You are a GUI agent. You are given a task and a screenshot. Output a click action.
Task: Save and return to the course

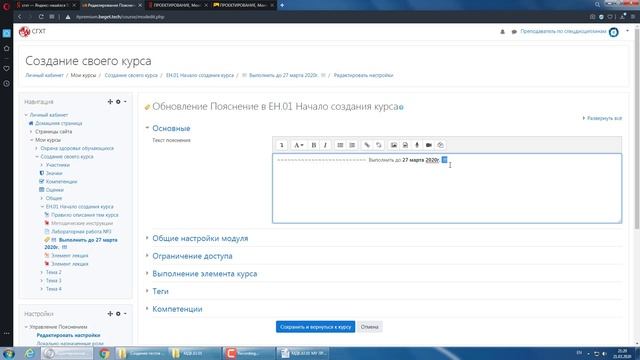(315, 327)
